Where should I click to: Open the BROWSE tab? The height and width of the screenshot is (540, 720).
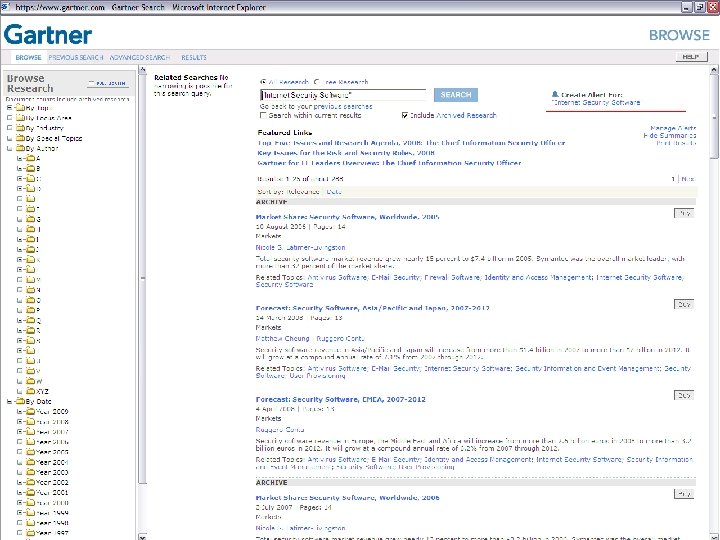28,57
